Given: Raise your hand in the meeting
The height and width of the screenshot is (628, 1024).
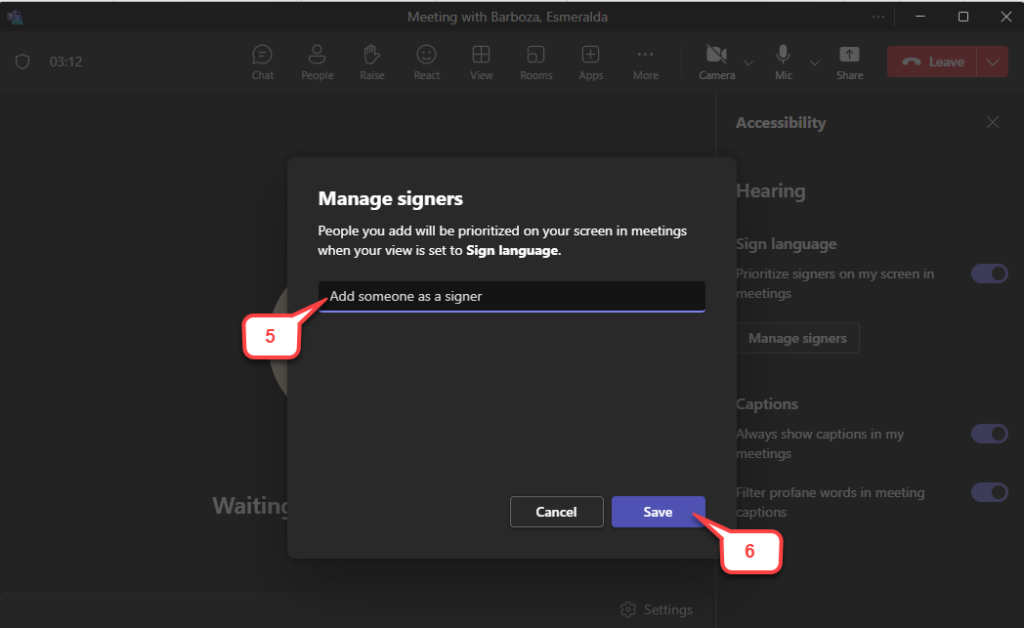Looking at the screenshot, I should coord(371,61).
